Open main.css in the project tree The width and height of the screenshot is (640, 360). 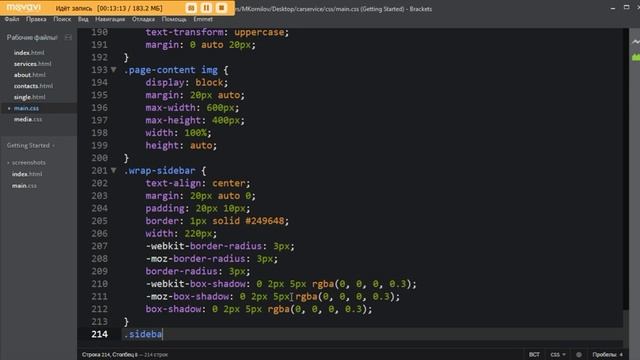24,186
